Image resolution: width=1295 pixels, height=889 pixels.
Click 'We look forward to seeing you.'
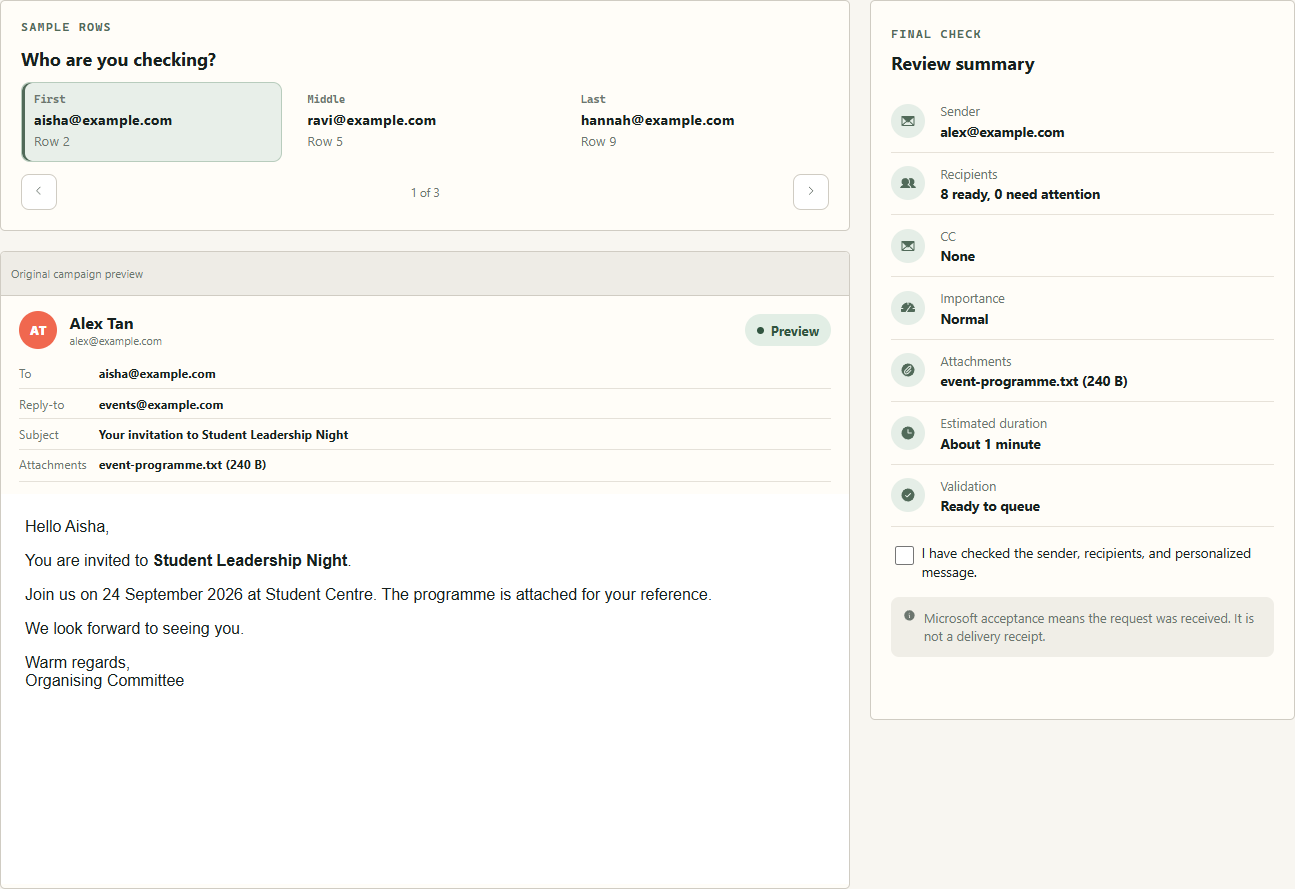(134, 629)
